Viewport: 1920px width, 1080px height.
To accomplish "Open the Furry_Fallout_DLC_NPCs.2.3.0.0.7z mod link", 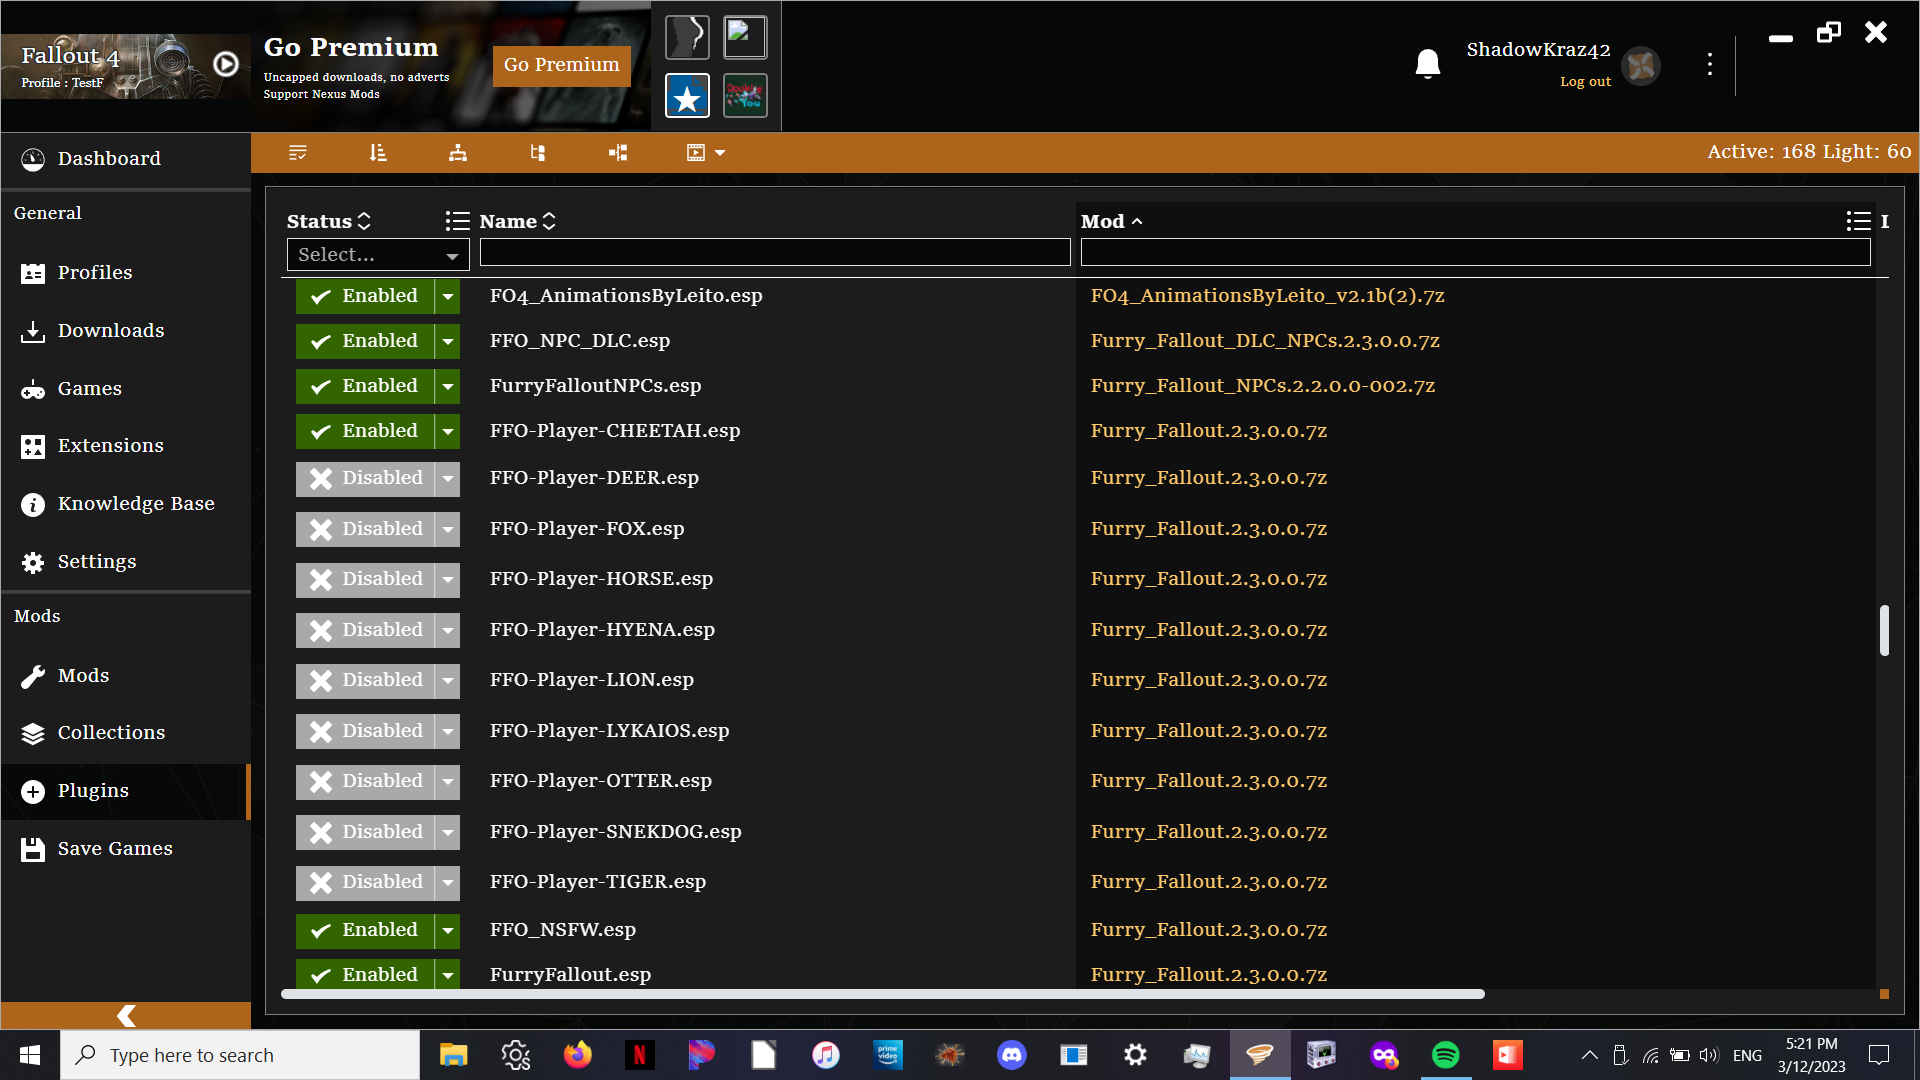I will [1265, 341].
